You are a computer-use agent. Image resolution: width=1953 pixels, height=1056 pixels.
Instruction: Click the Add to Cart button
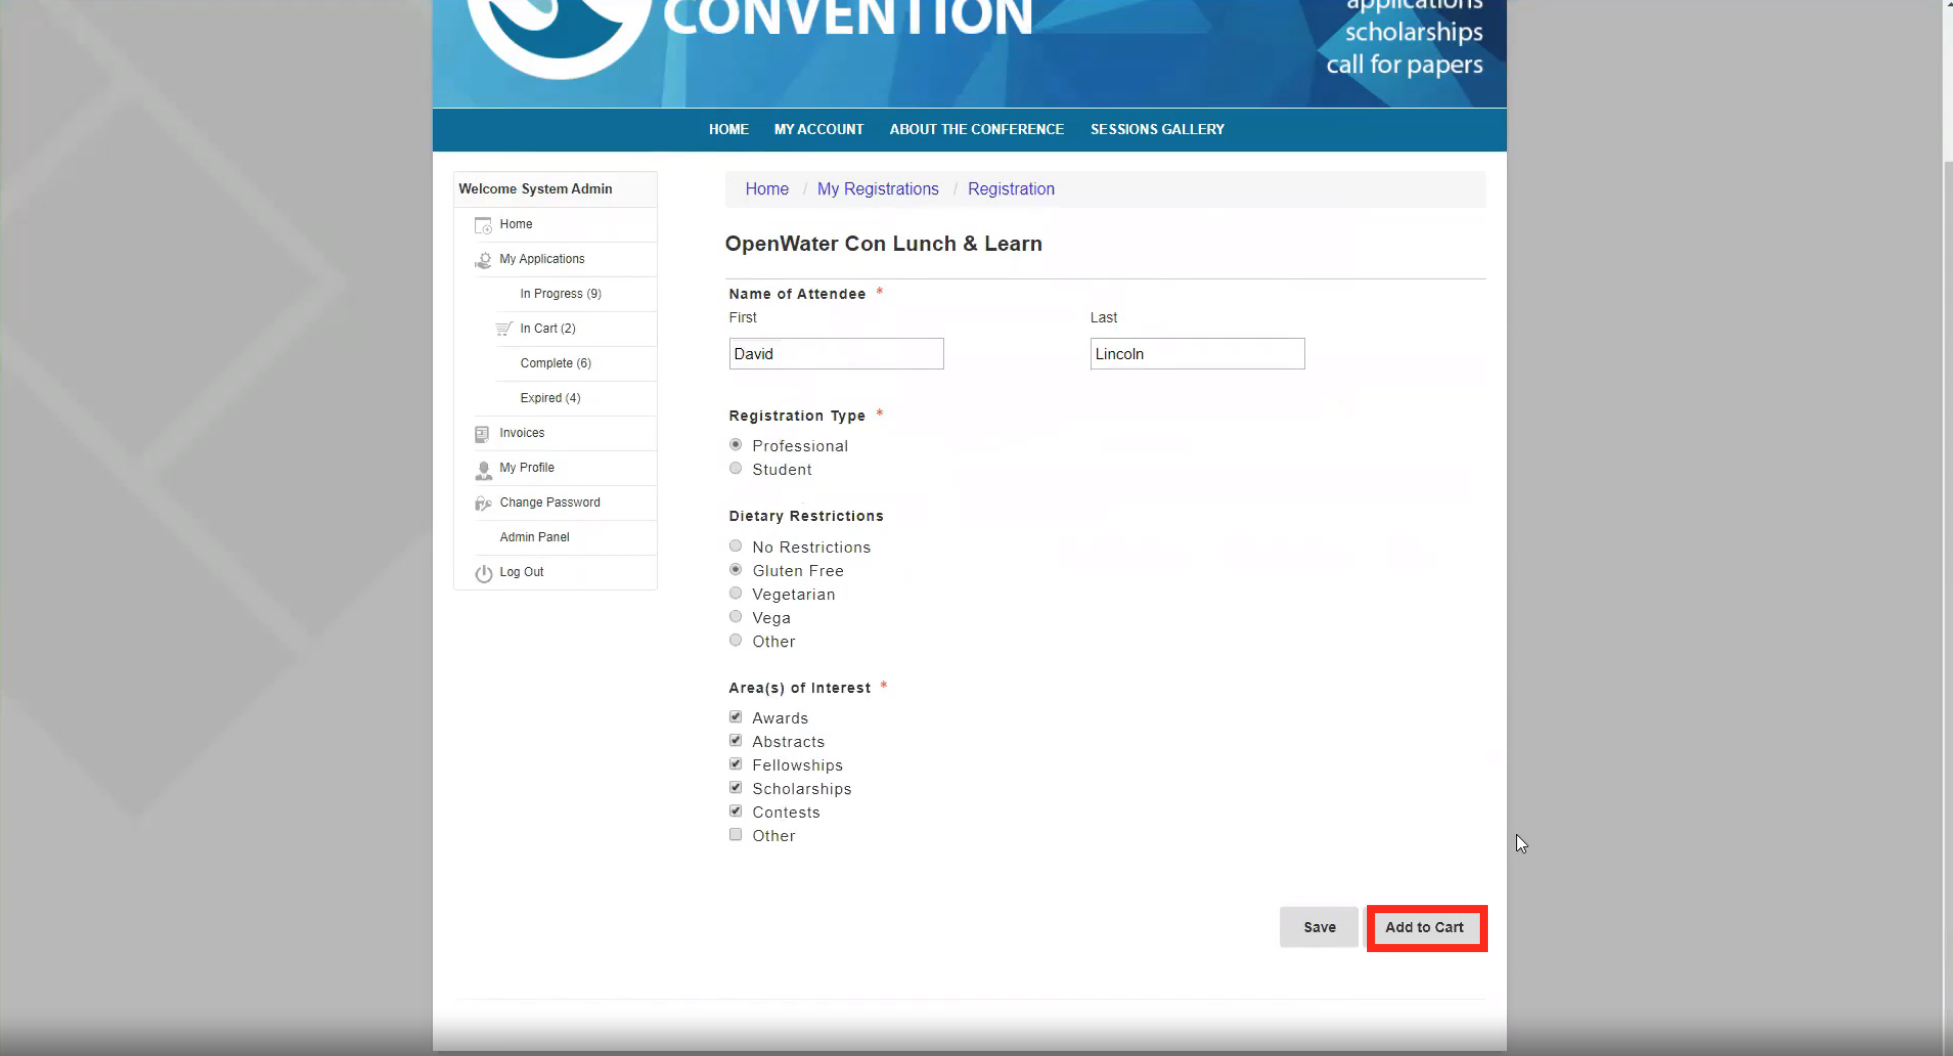click(1424, 928)
